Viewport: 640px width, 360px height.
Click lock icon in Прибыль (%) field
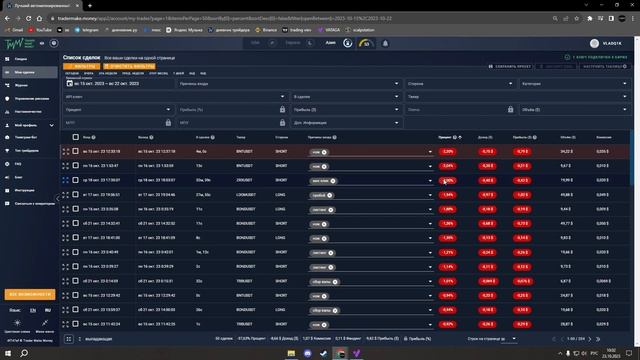tap(282, 109)
